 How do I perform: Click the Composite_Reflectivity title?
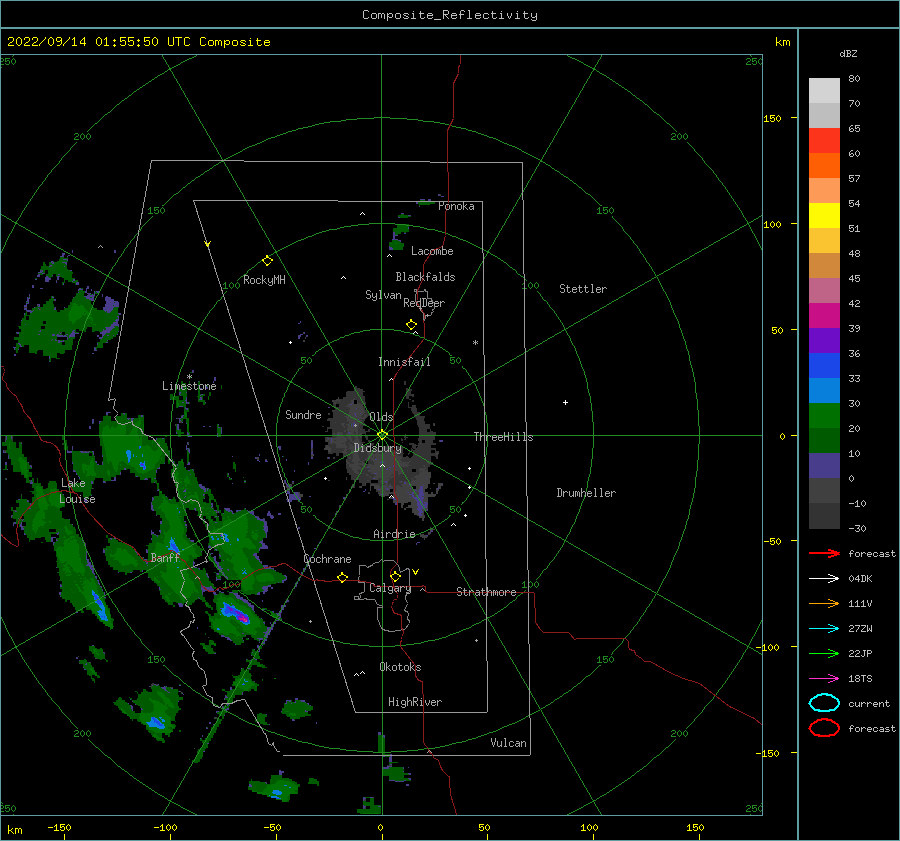(x=449, y=15)
